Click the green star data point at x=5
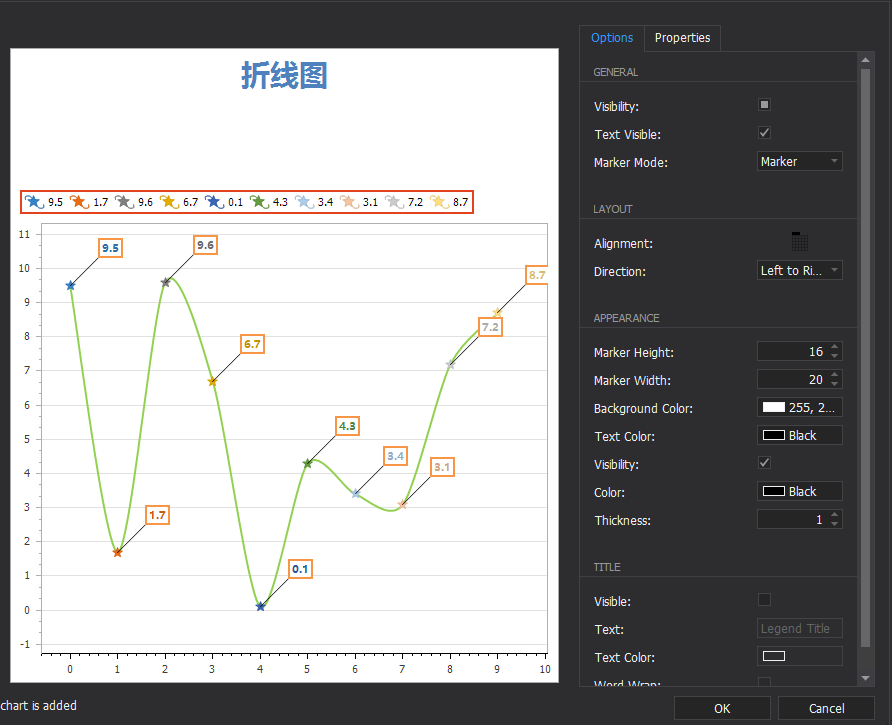Image resolution: width=892 pixels, height=725 pixels. pyautogui.click(x=308, y=463)
